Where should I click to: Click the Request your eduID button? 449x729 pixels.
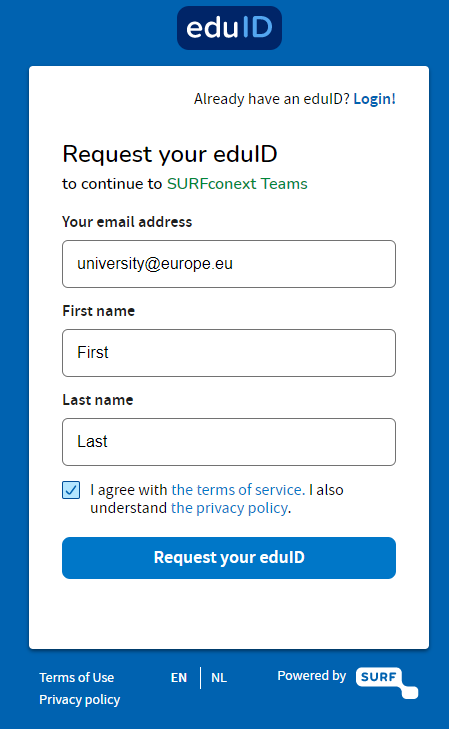point(229,558)
